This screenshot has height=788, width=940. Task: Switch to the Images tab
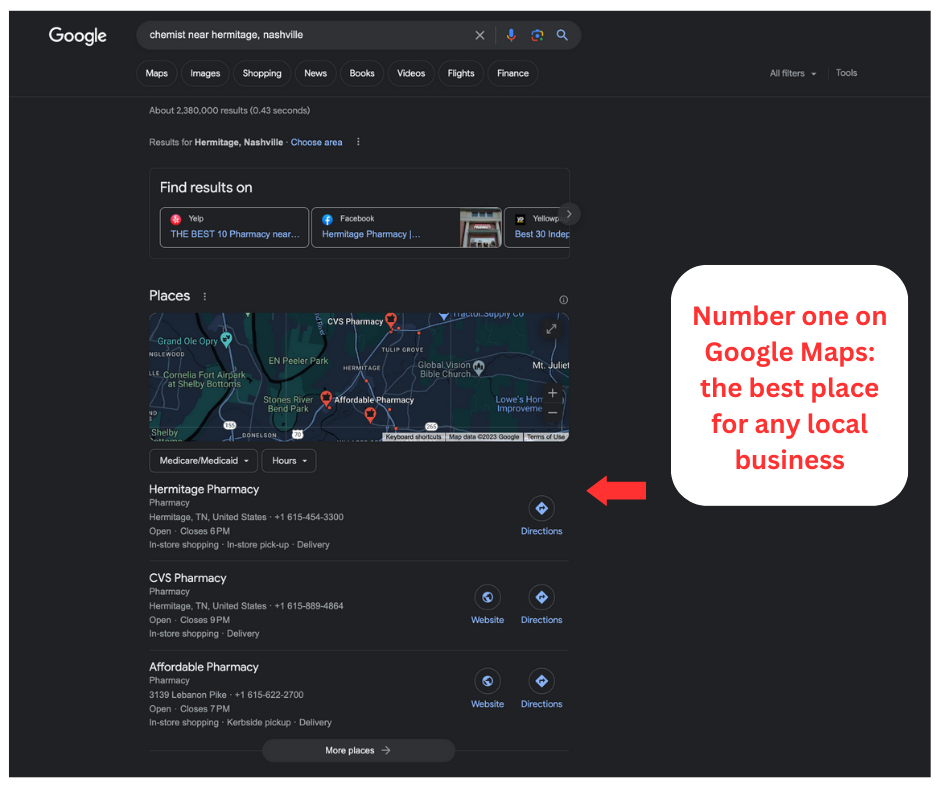coord(205,73)
